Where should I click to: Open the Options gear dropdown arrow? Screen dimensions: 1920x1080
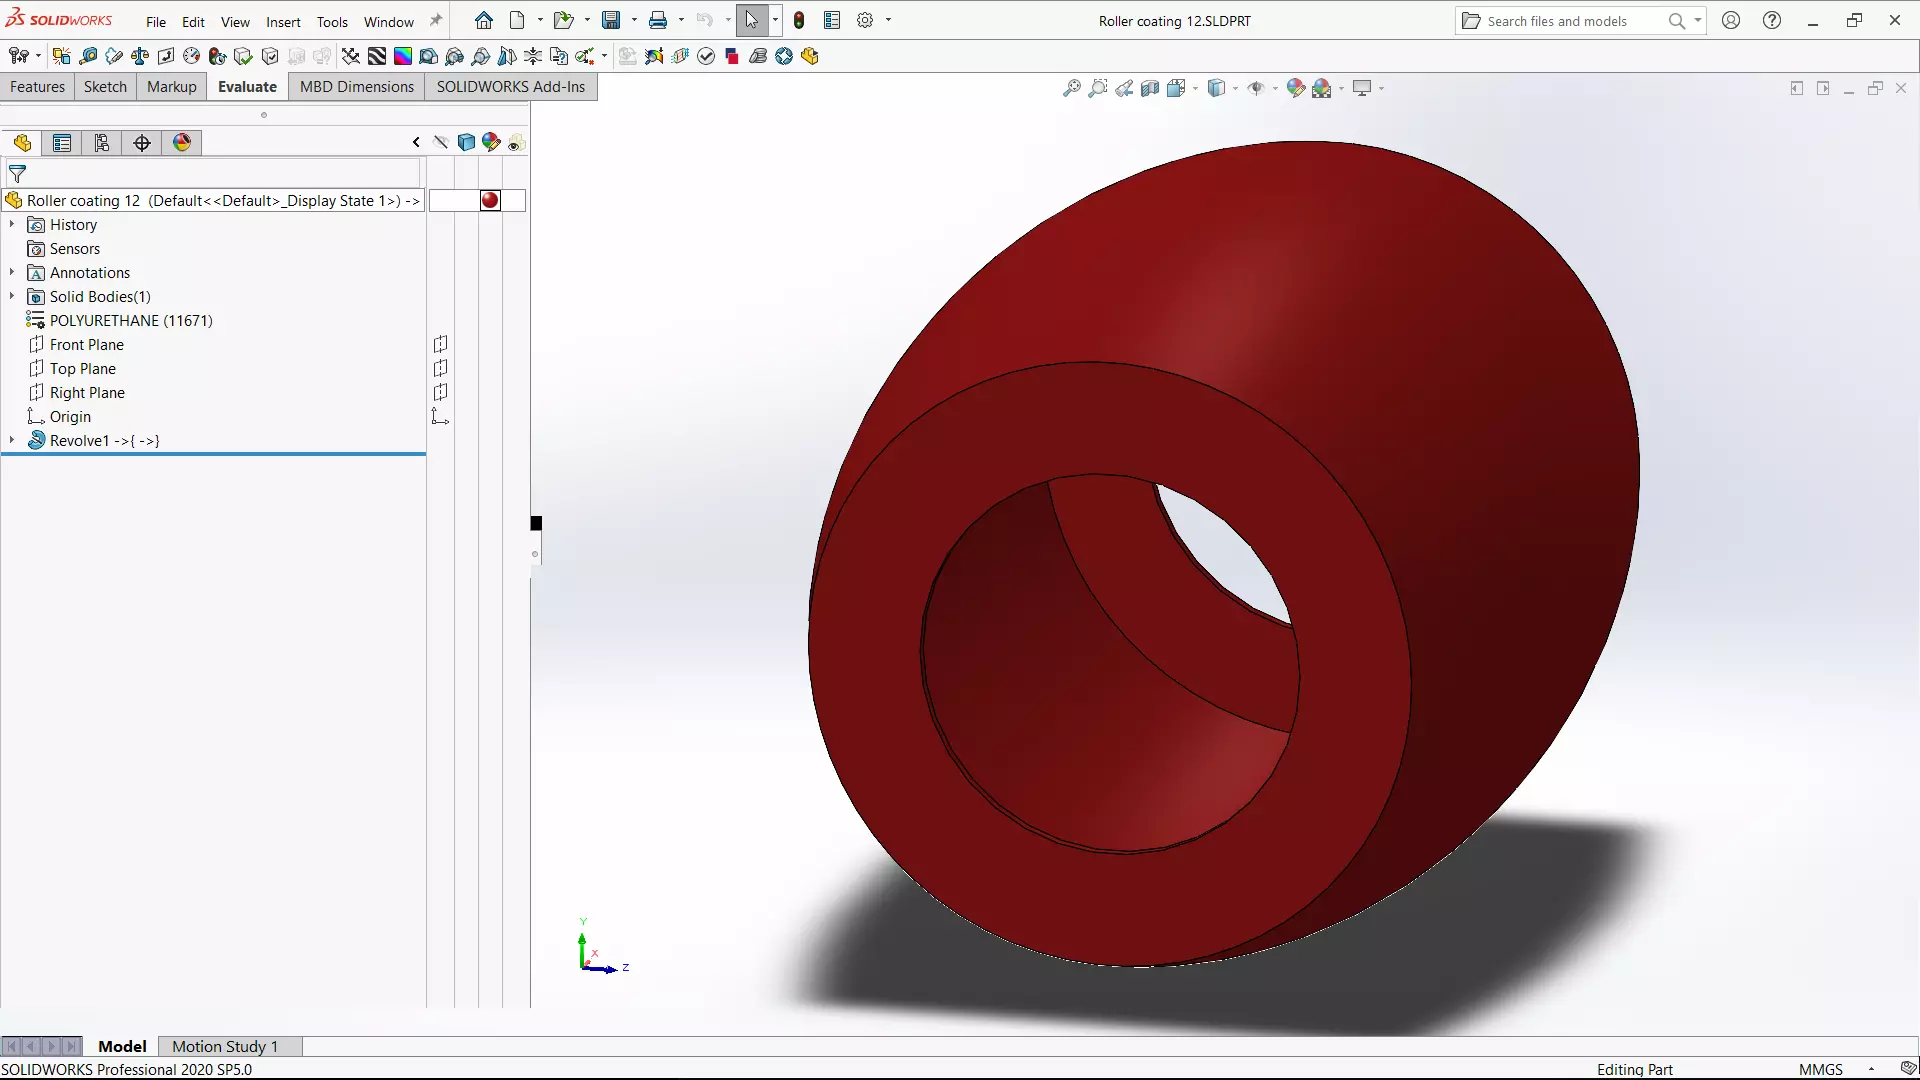click(x=888, y=20)
